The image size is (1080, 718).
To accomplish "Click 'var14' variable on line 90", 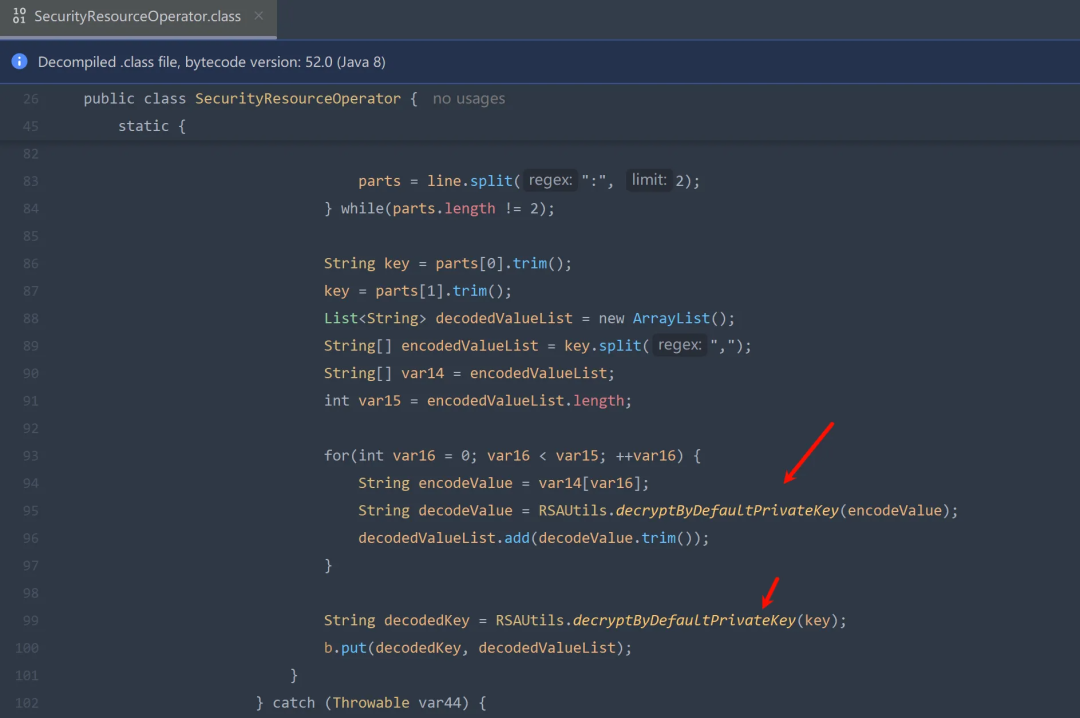I will [422, 373].
